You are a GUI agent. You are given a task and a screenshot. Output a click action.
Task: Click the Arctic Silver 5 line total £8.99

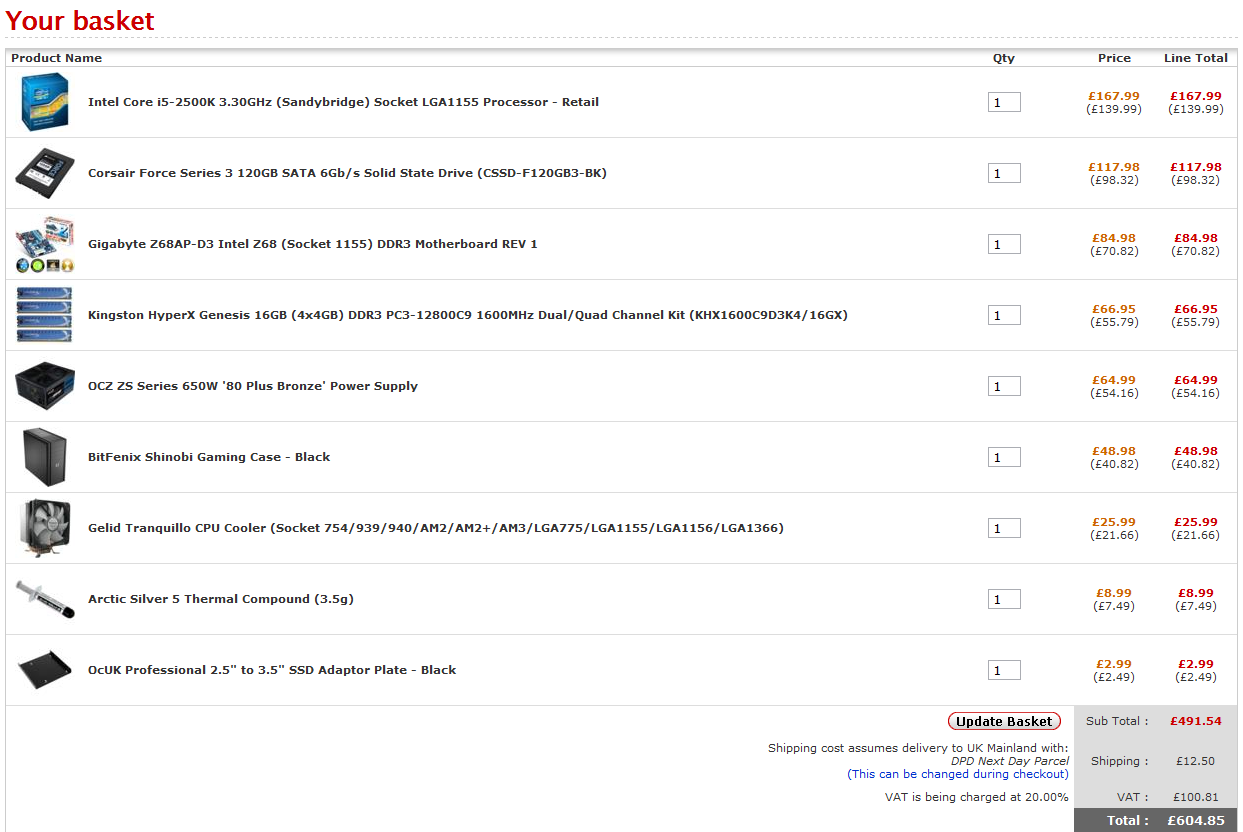[x=1196, y=593]
